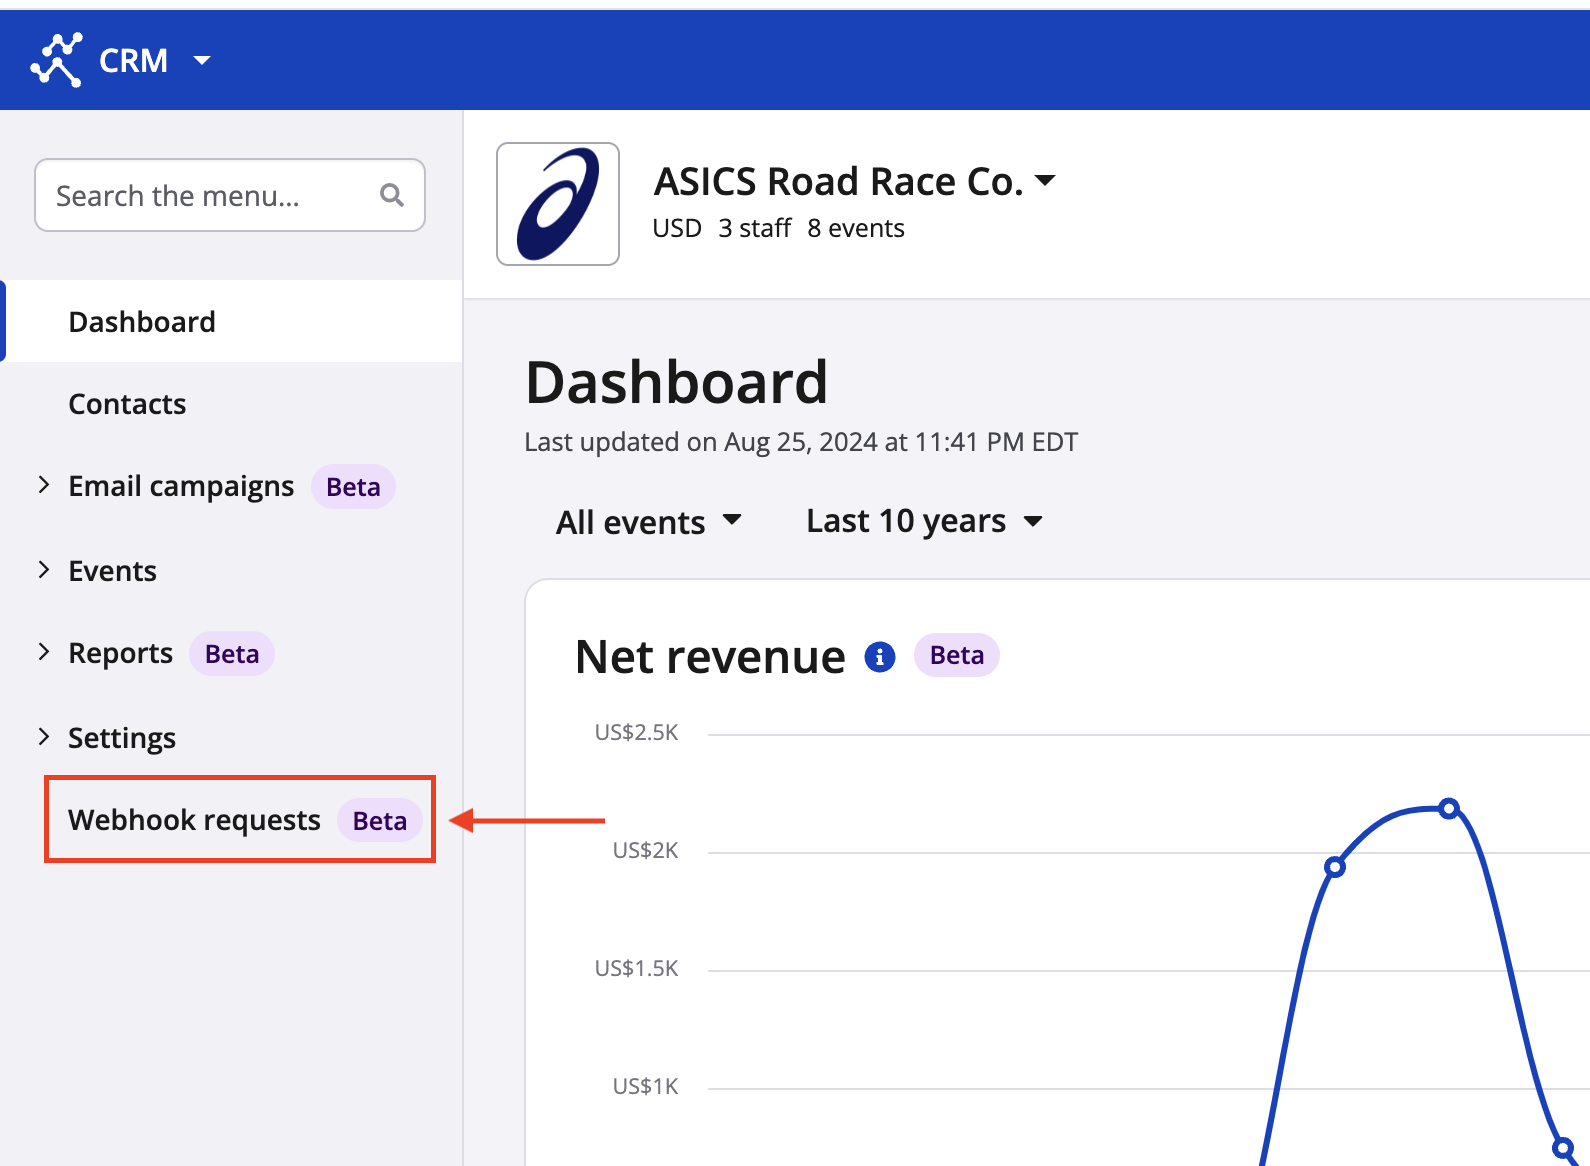The image size is (1590, 1166).
Task: Open the All events filter dropdown
Action: click(x=648, y=522)
